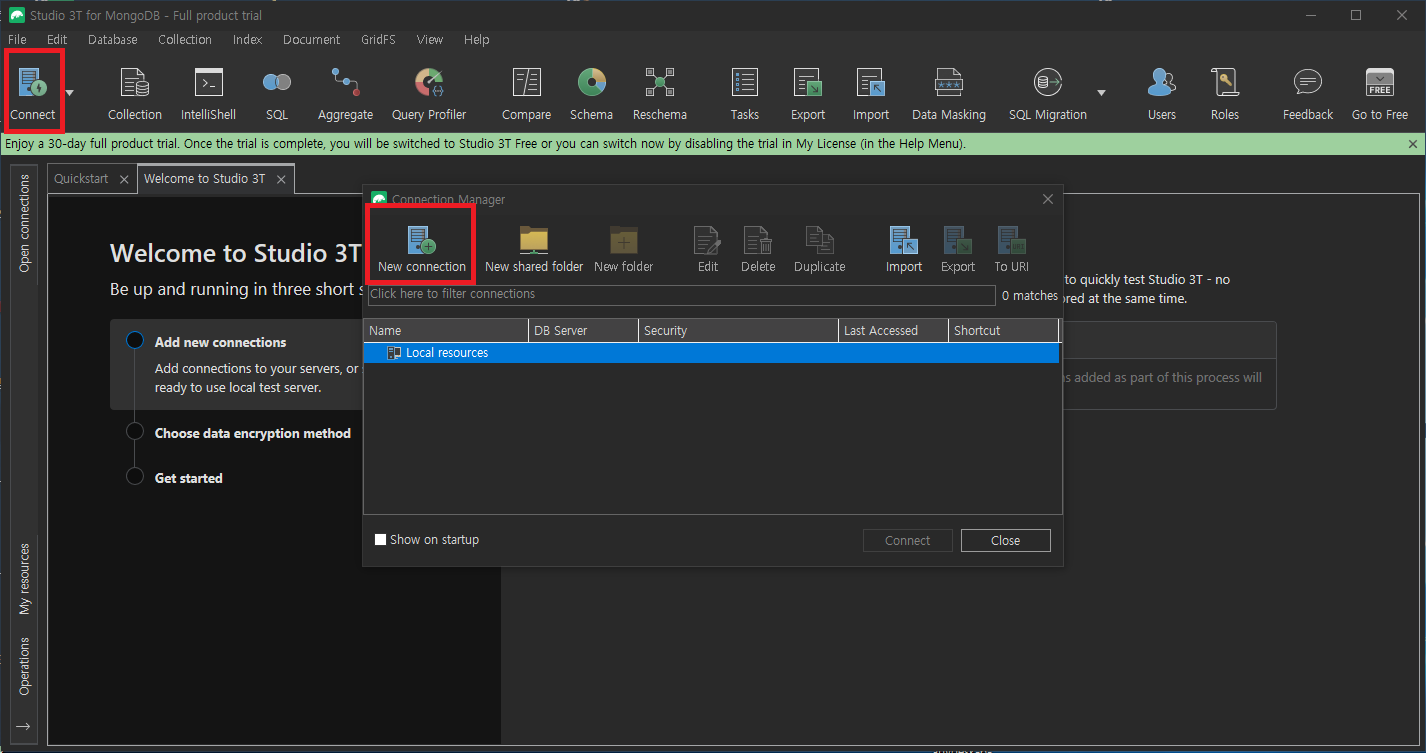
Task: Click the Close button in Connection Manager
Action: pyautogui.click(x=1006, y=541)
